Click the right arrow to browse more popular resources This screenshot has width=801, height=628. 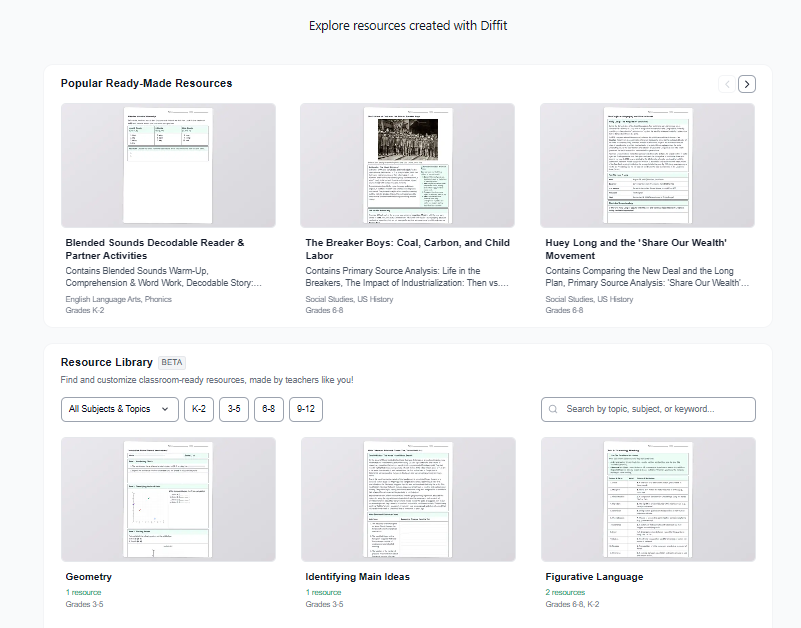pyautogui.click(x=746, y=84)
